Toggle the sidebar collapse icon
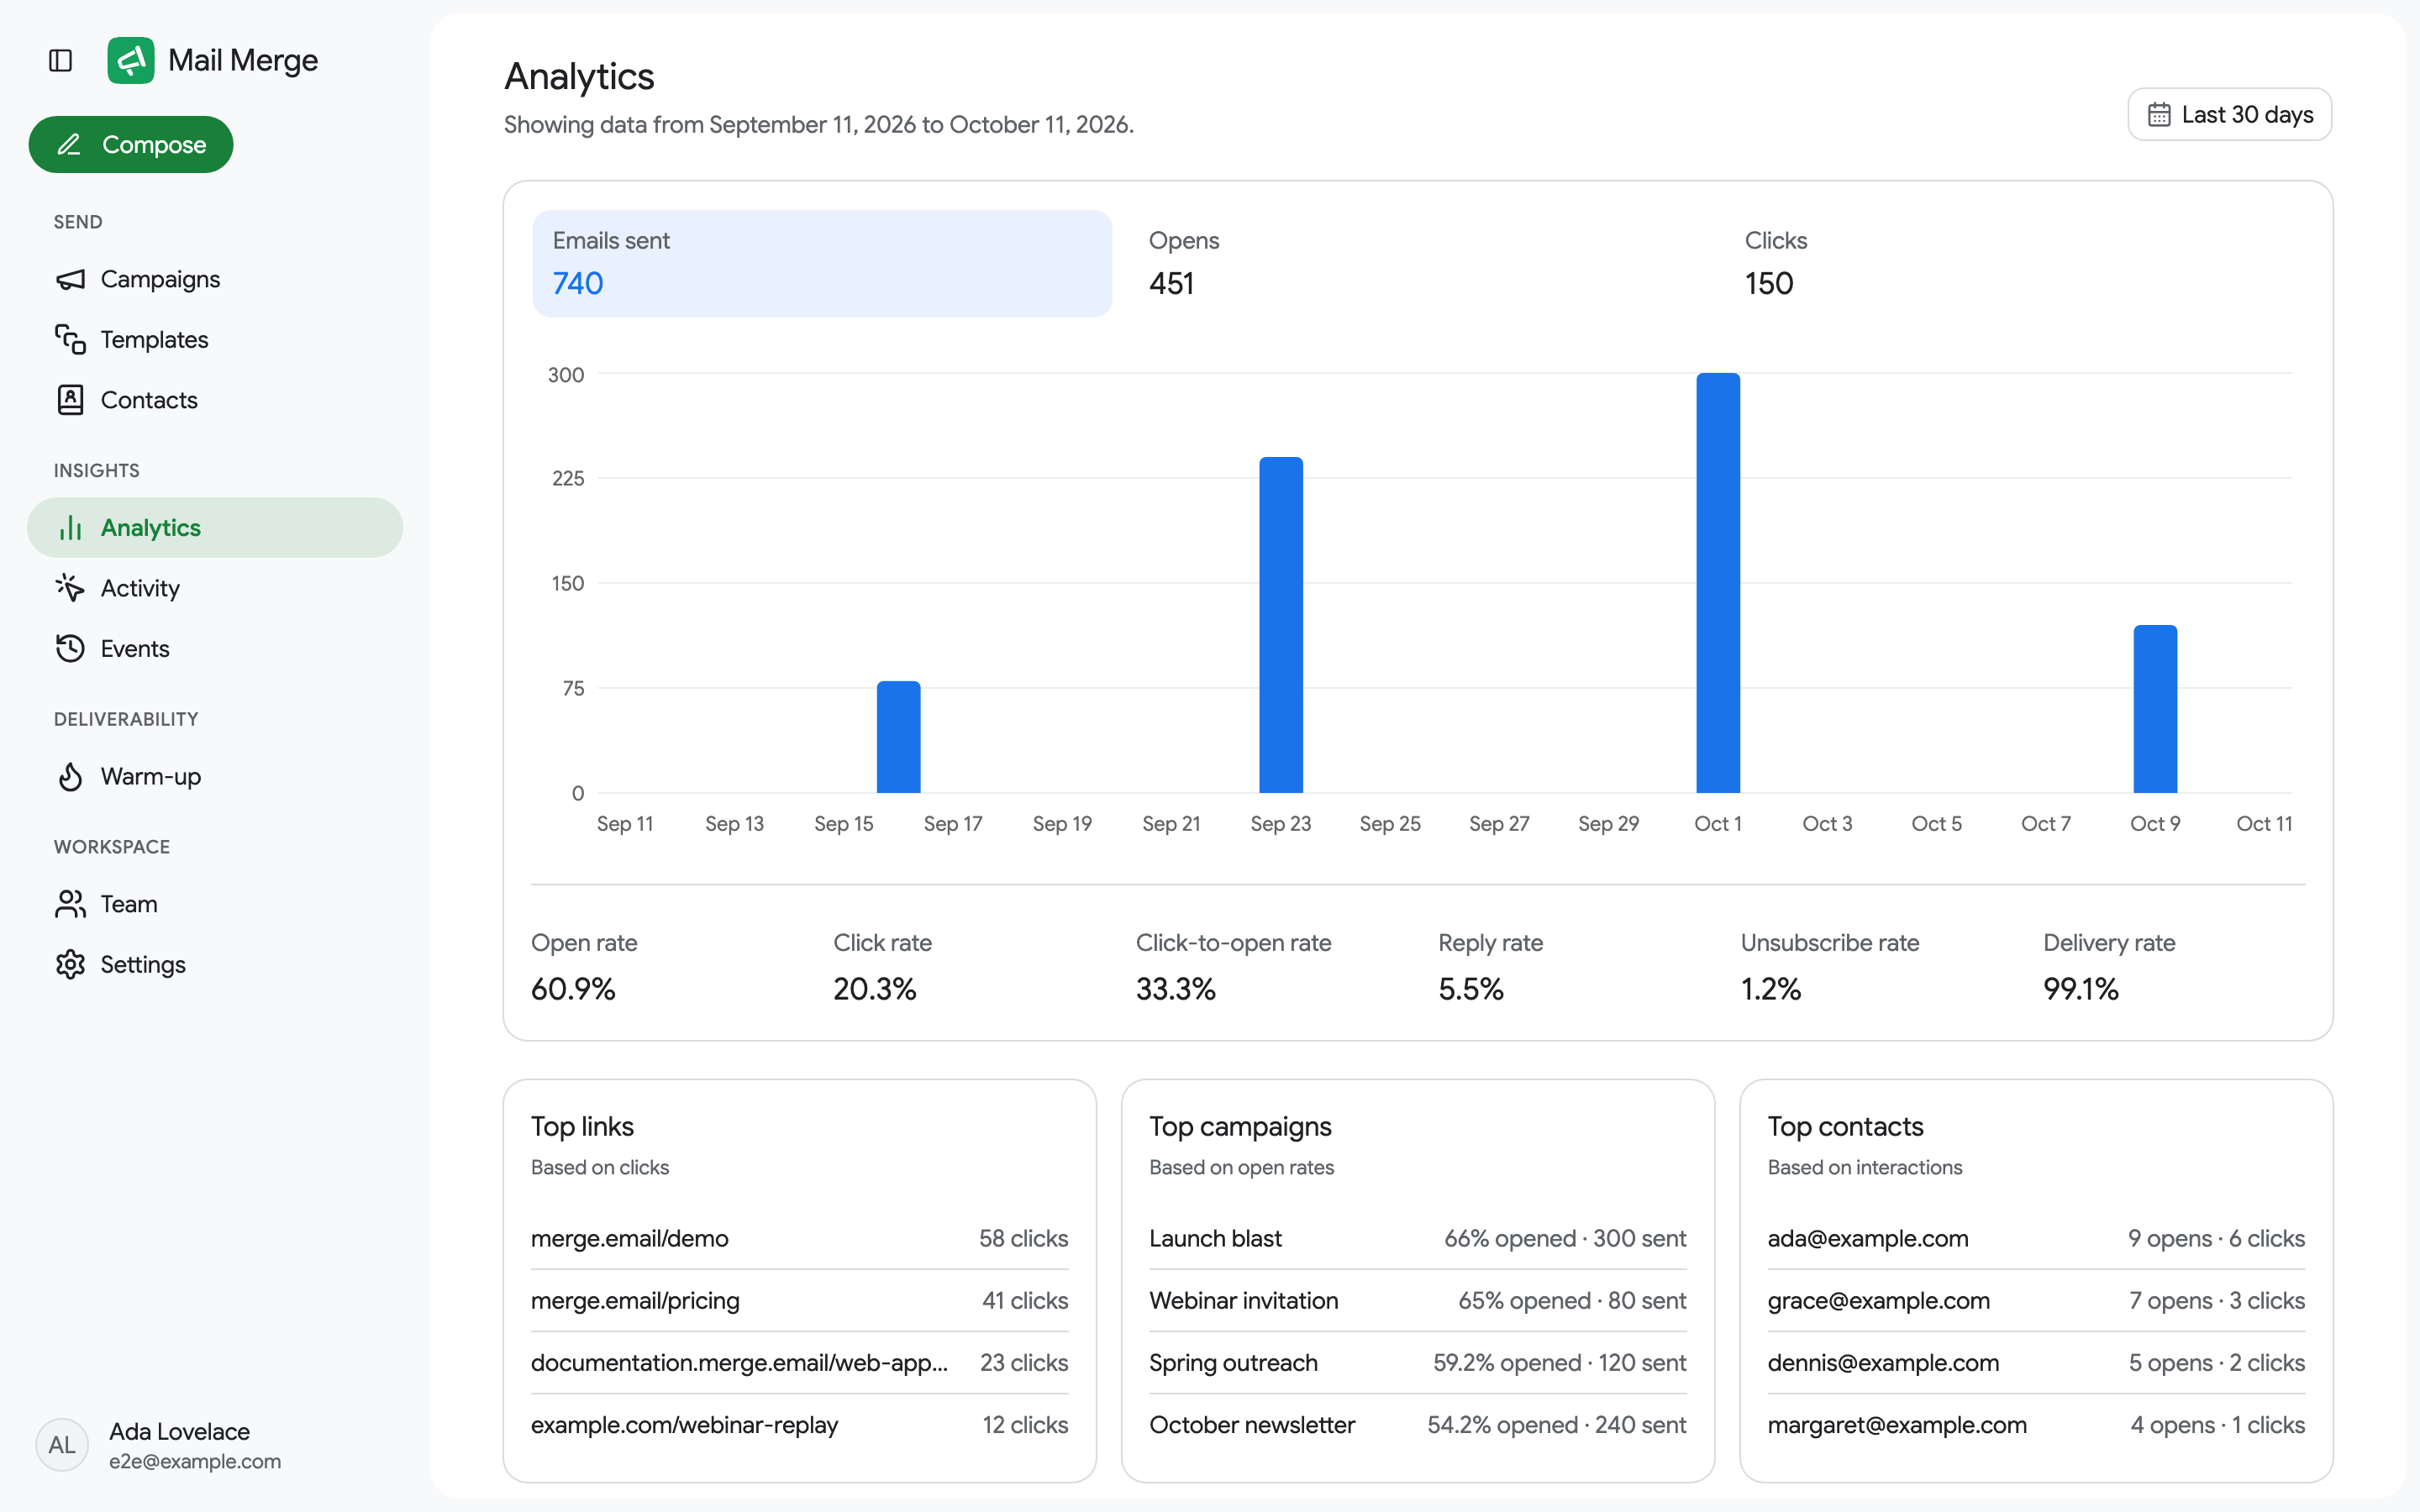The image size is (2420, 1512). click(x=60, y=60)
